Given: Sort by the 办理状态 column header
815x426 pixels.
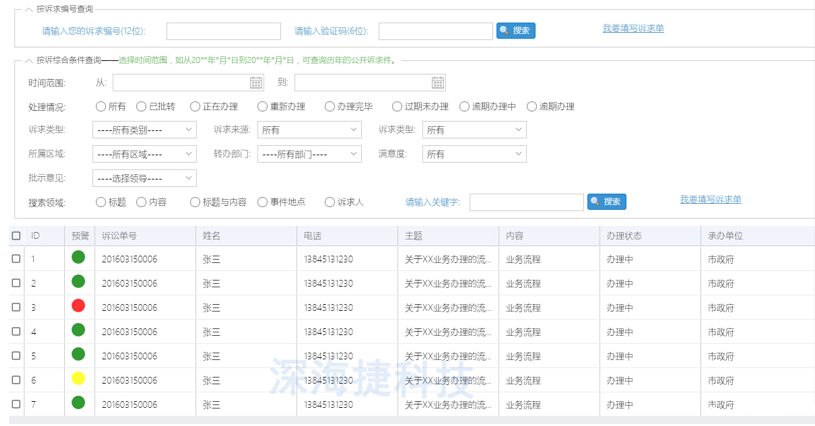Looking at the screenshot, I should (623, 236).
